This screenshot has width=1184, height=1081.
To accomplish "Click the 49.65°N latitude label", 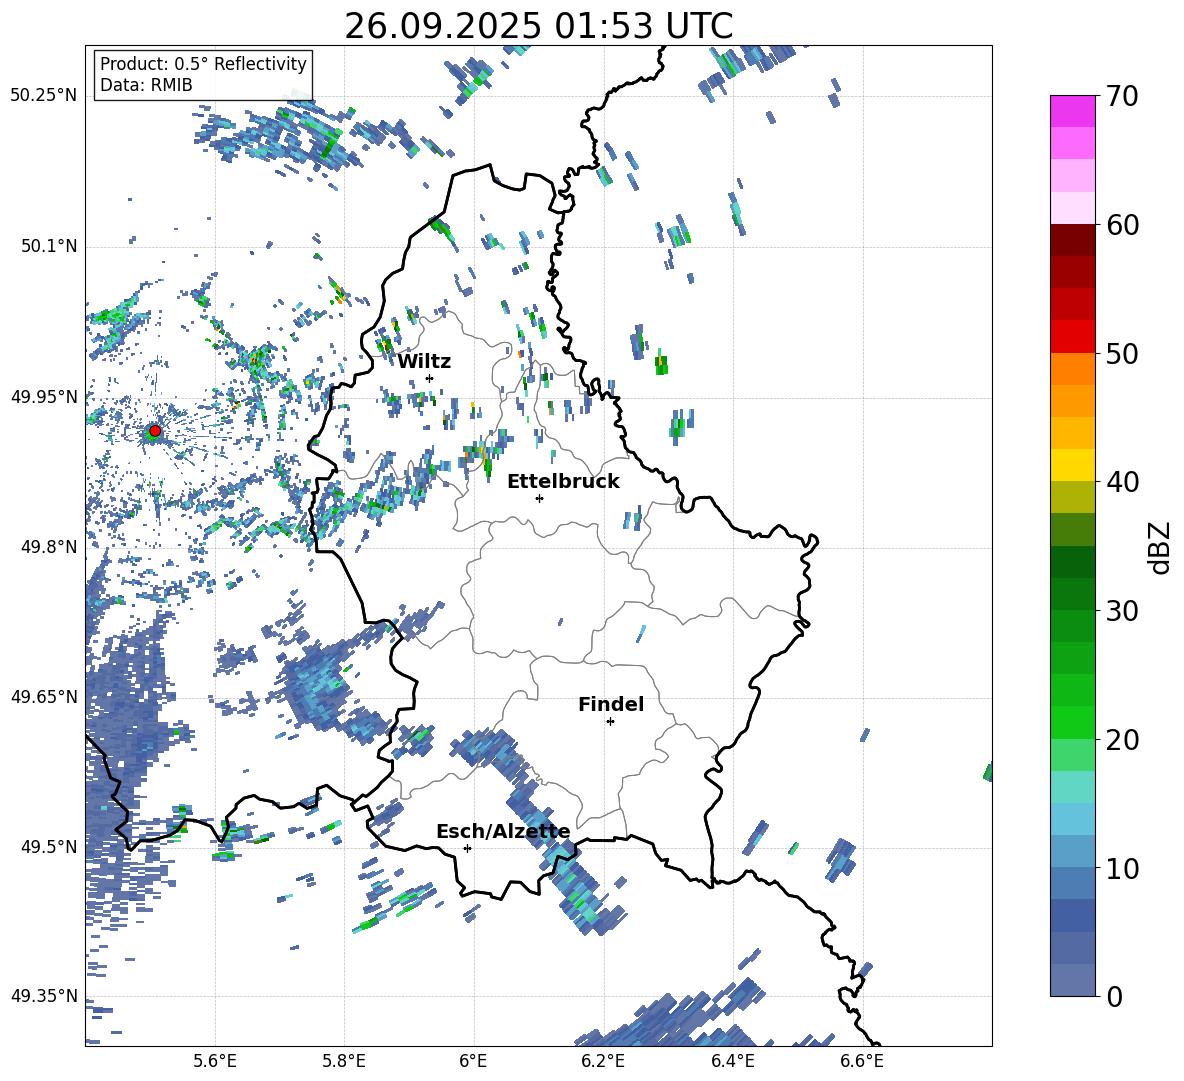I will click(44, 696).
